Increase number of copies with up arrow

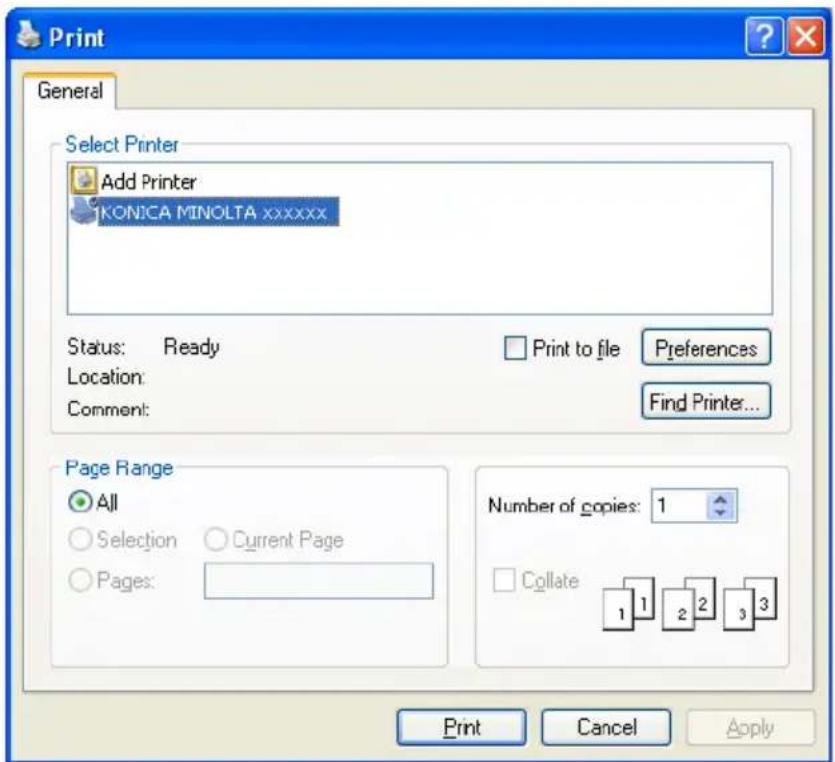coord(721,499)
